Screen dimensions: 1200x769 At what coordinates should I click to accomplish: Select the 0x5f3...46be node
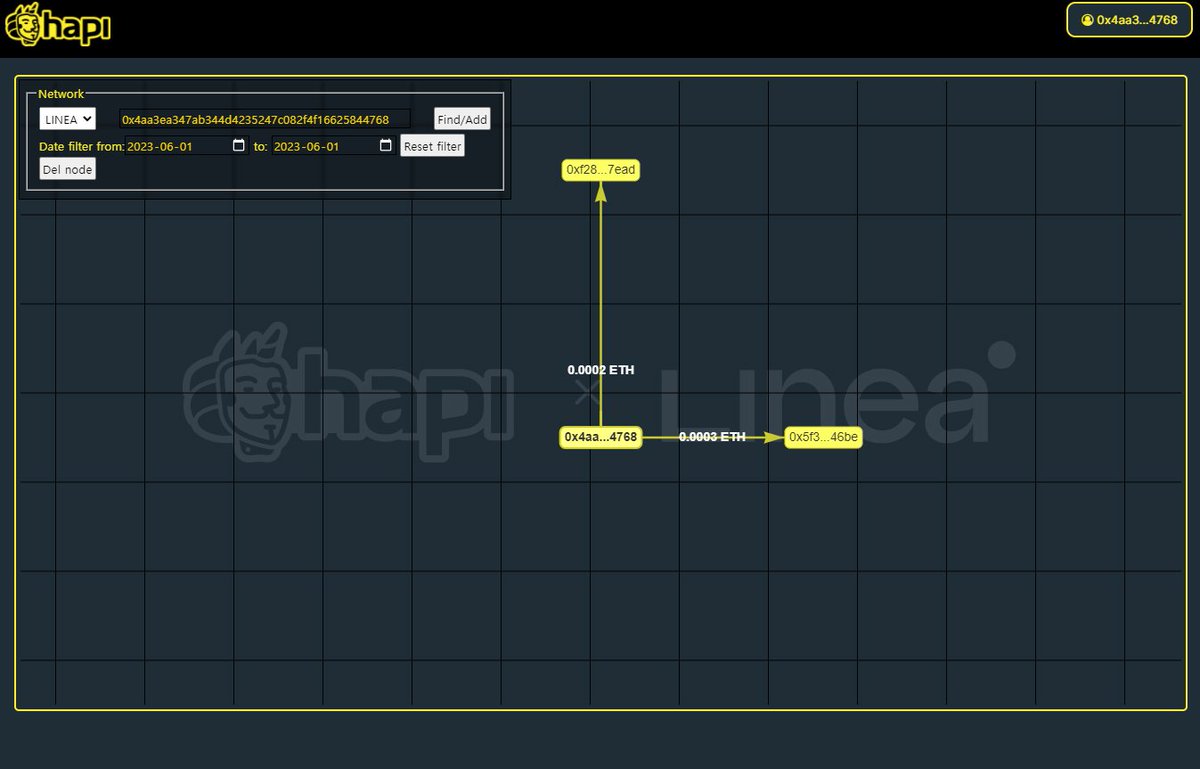click(823, 437)
